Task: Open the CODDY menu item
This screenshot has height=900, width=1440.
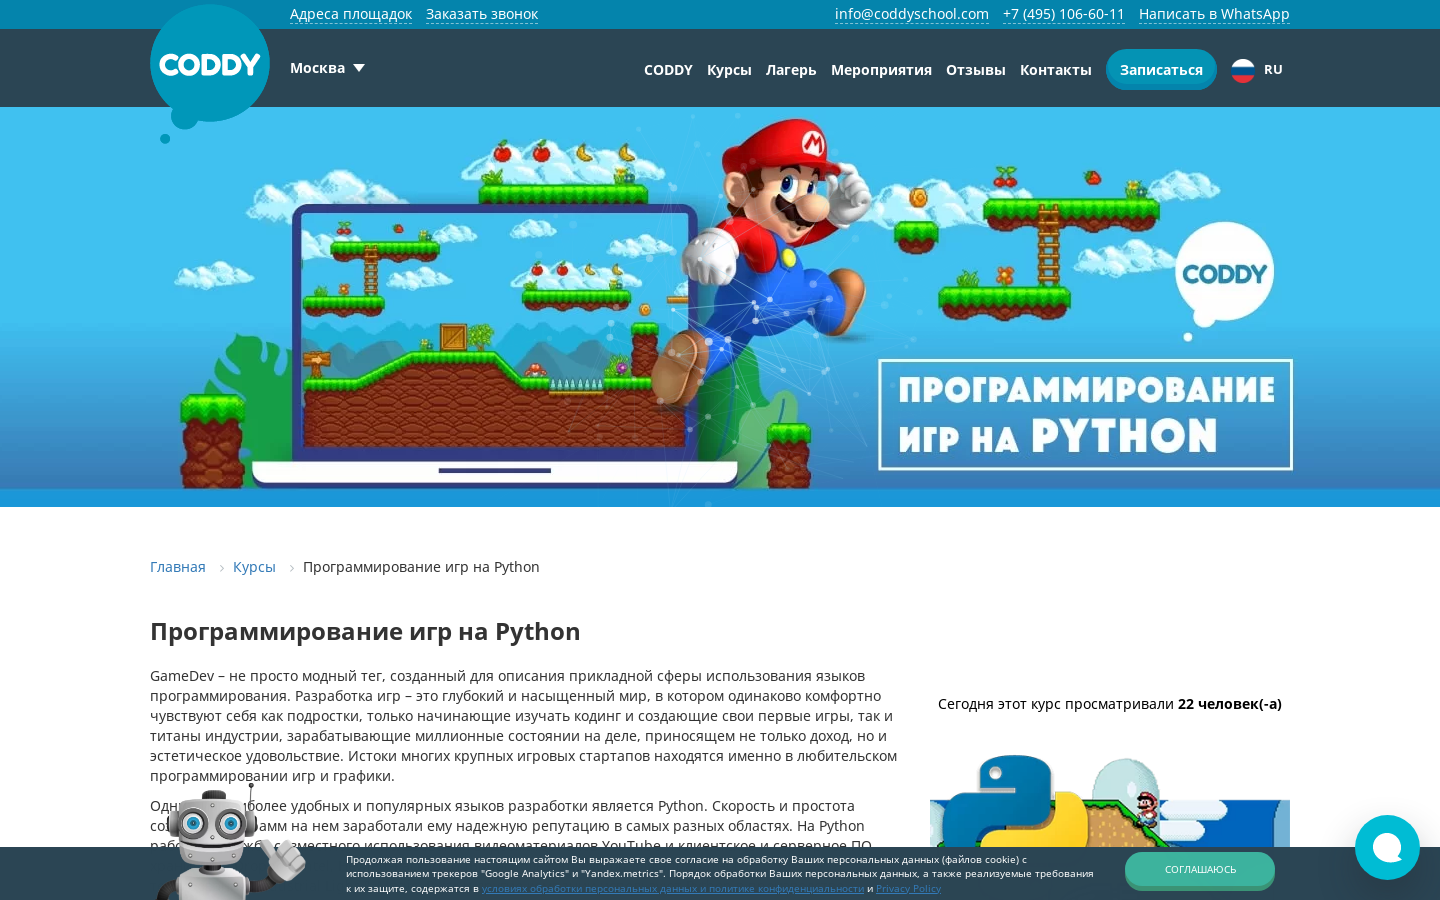Action: [x=668, y=70]
